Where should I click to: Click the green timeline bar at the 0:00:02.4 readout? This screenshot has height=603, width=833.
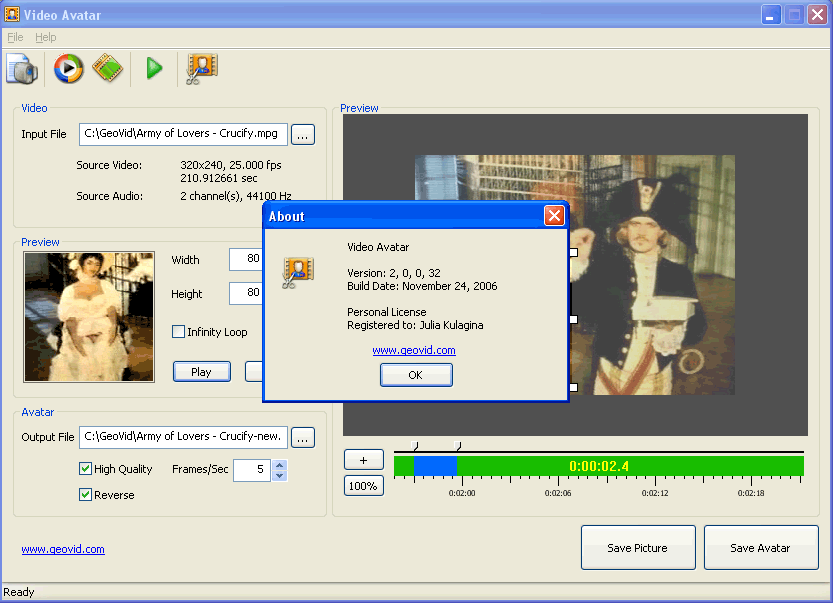point(599,466)
